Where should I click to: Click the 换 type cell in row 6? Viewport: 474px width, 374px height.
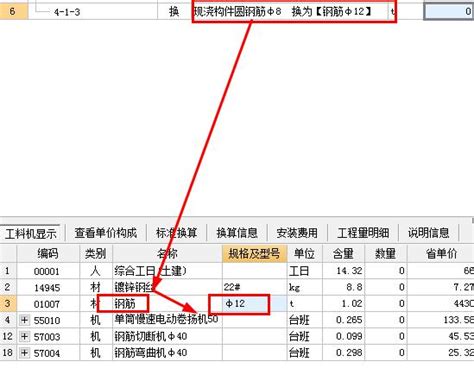(174, 12)
